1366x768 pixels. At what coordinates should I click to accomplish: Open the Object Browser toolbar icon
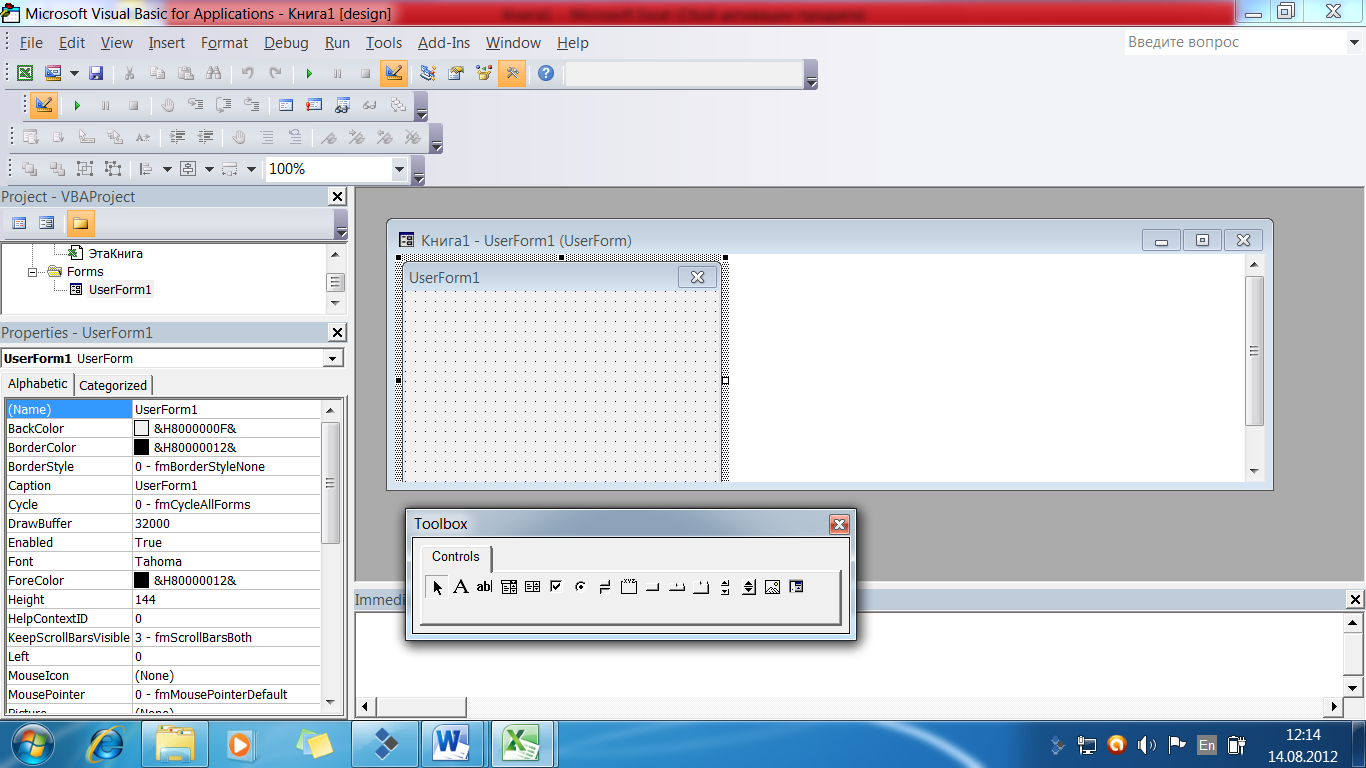[484, 73]
